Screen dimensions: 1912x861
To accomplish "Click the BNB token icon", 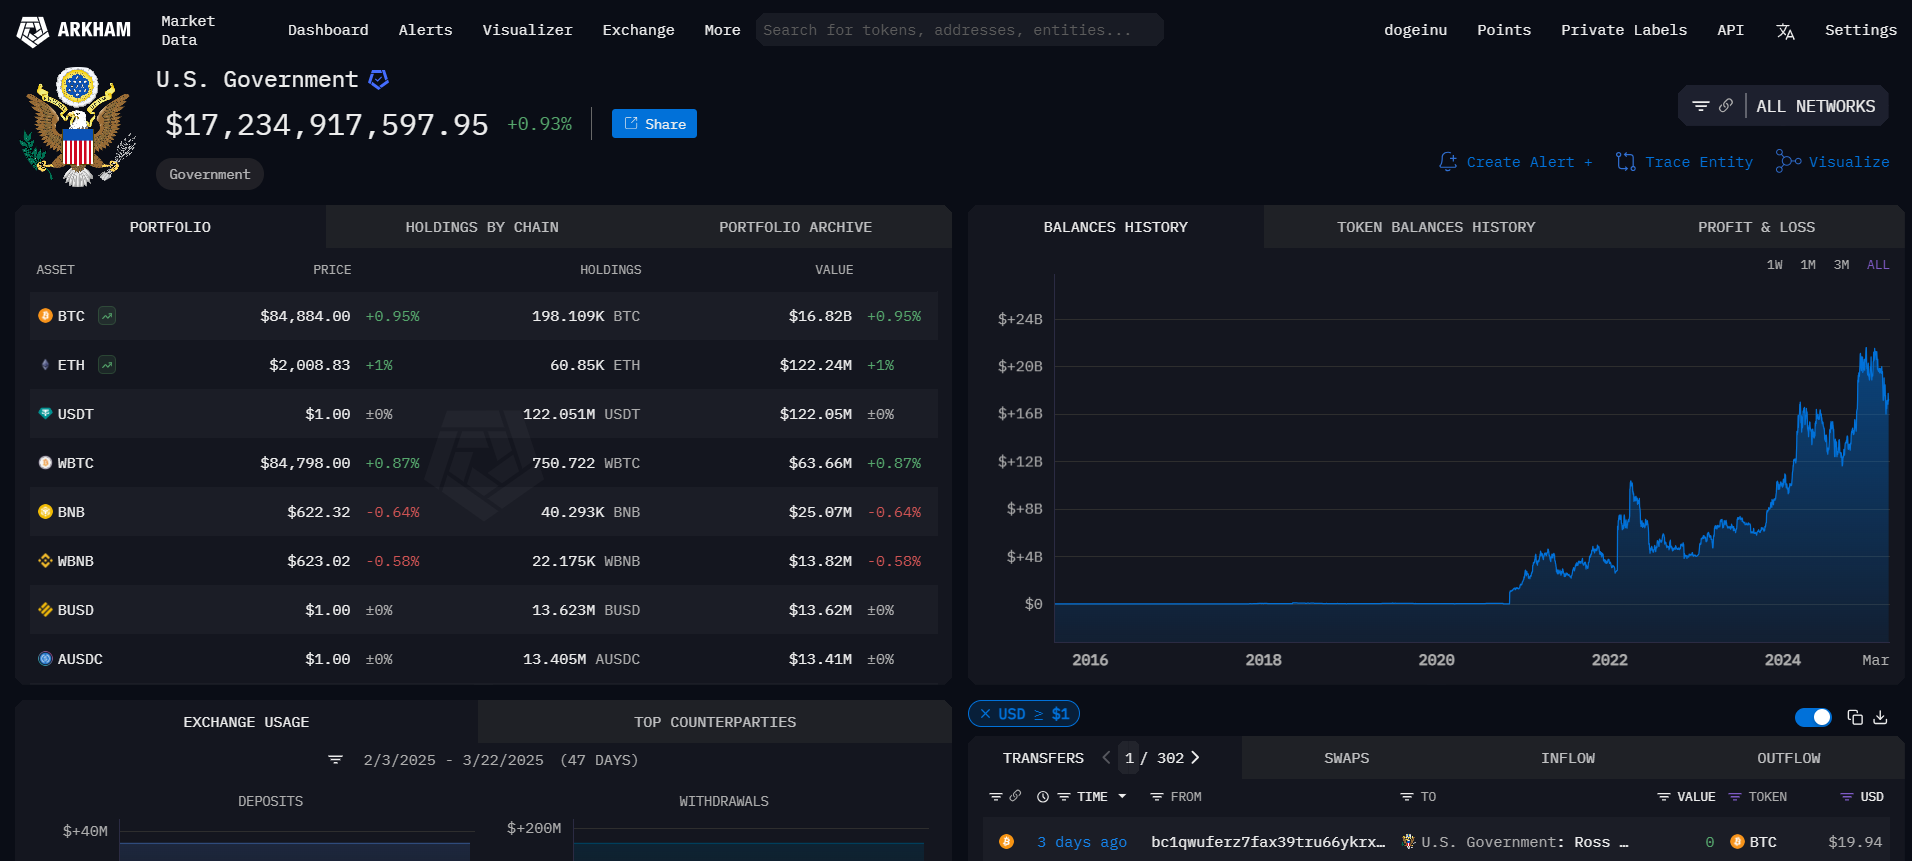I will click(x=45, y=511).
